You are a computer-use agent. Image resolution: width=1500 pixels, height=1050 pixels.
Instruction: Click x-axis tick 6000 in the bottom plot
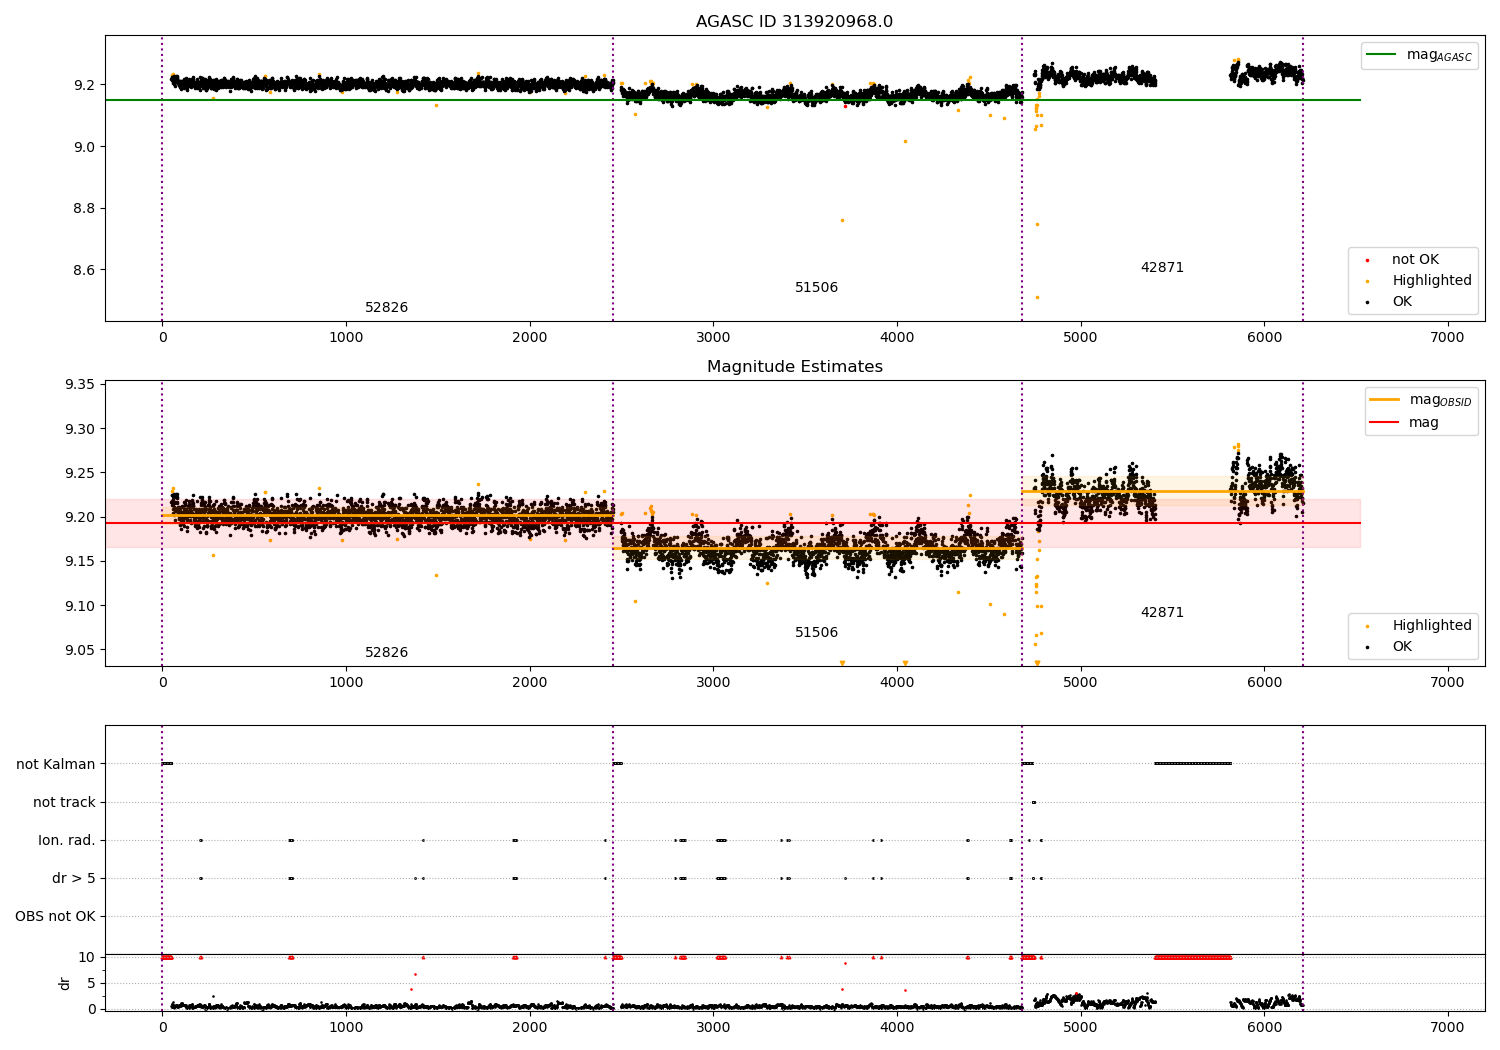pos(1264,1028)
